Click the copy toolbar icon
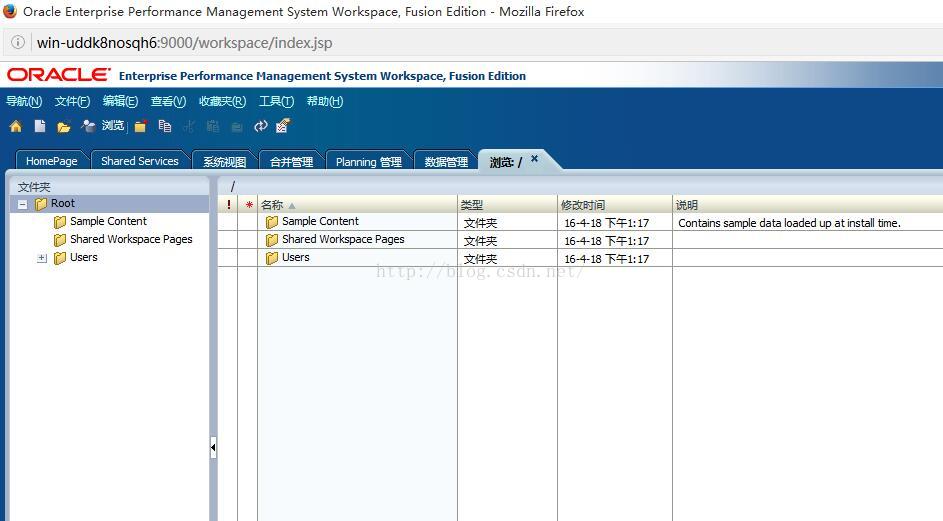Screen dimensions: 943x521 tap(164, 126)
